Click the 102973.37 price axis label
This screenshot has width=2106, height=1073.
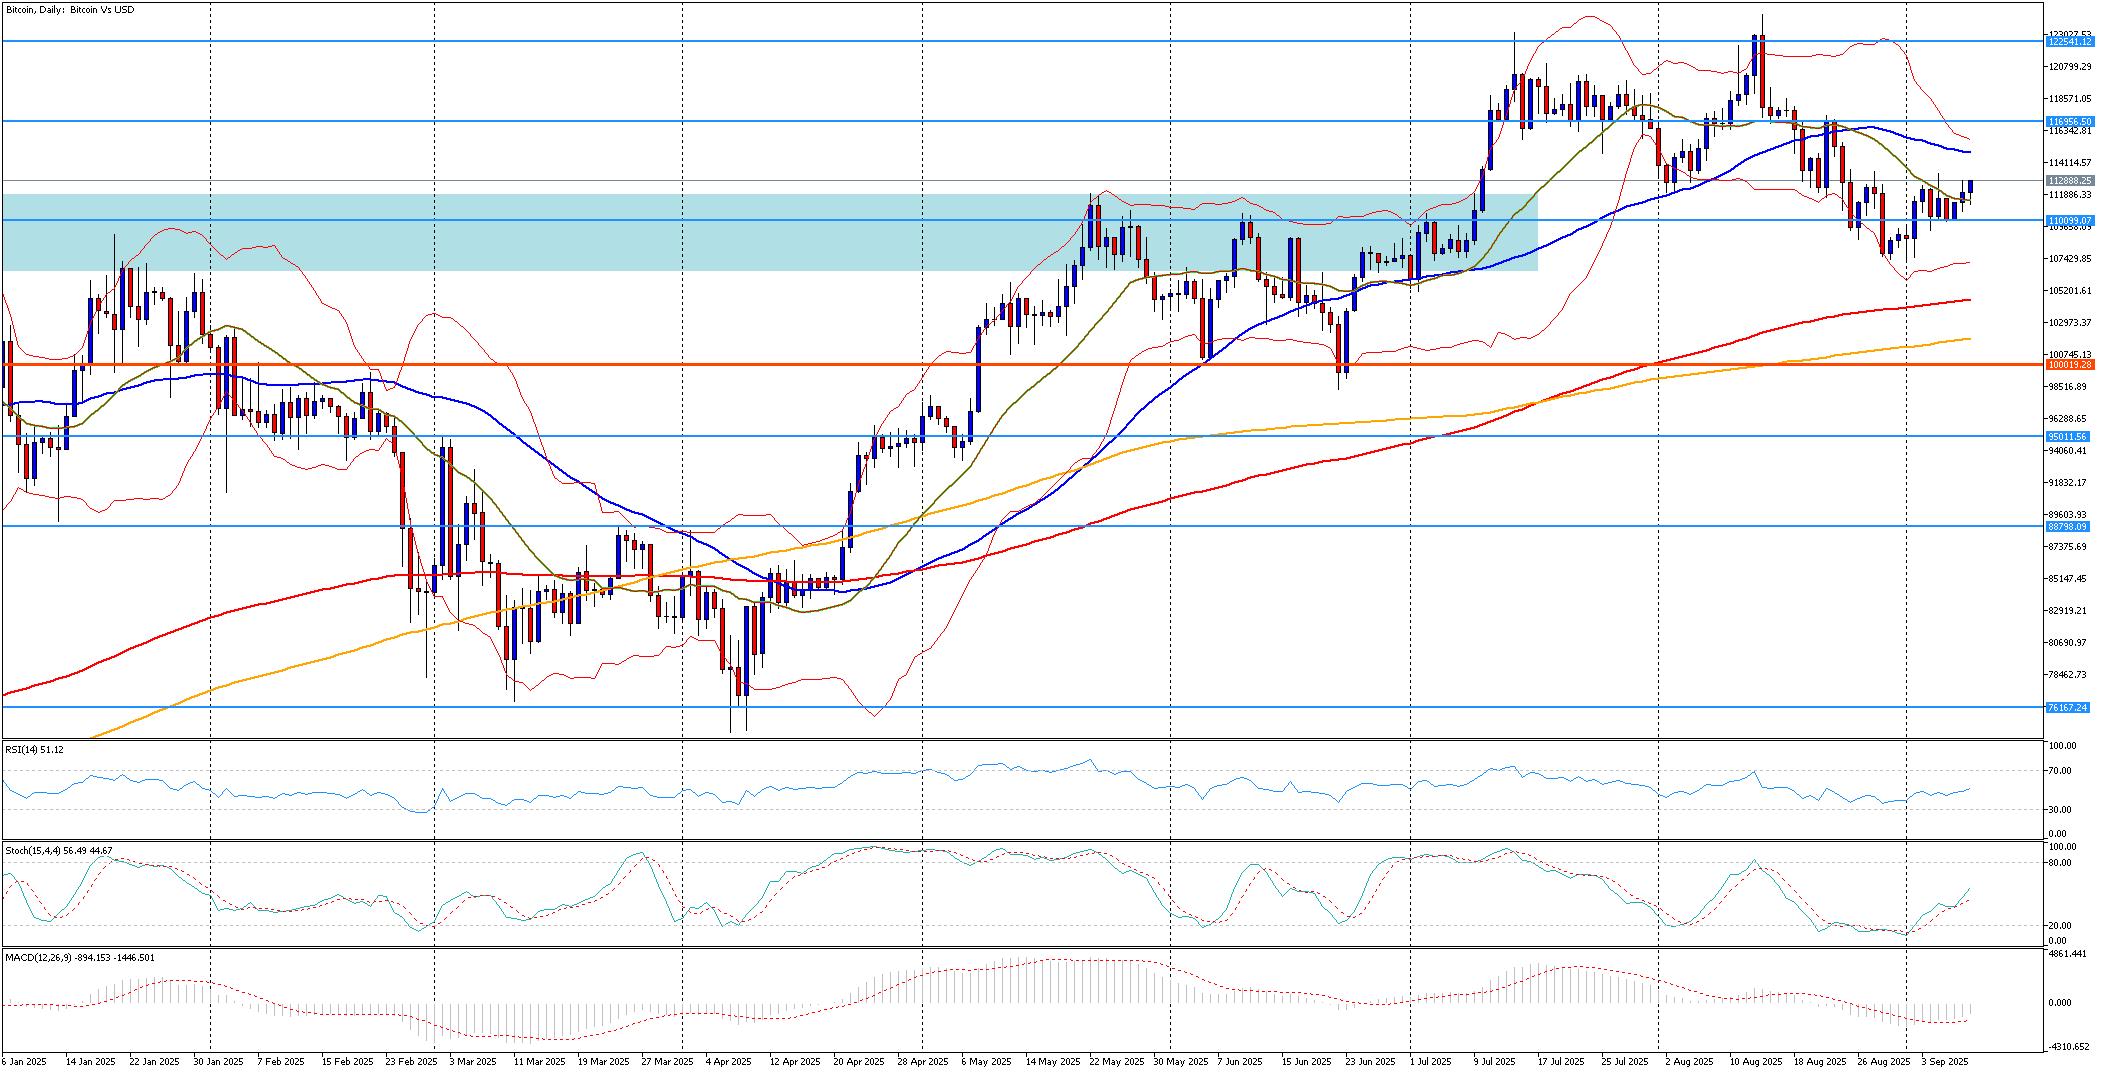pyautogui.click(x=2070, y=323)
